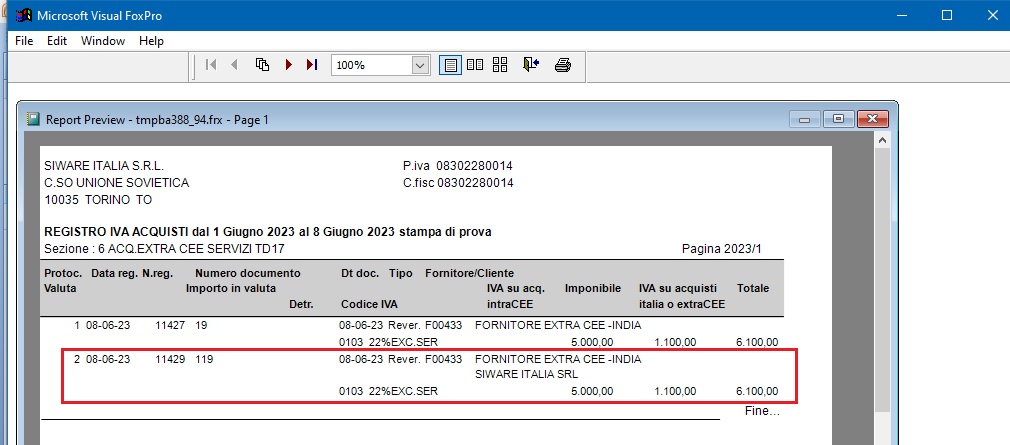Click the 'Imponibile' column header
The height and width of the screenshot is (445, 1010).
click(593, 288)
